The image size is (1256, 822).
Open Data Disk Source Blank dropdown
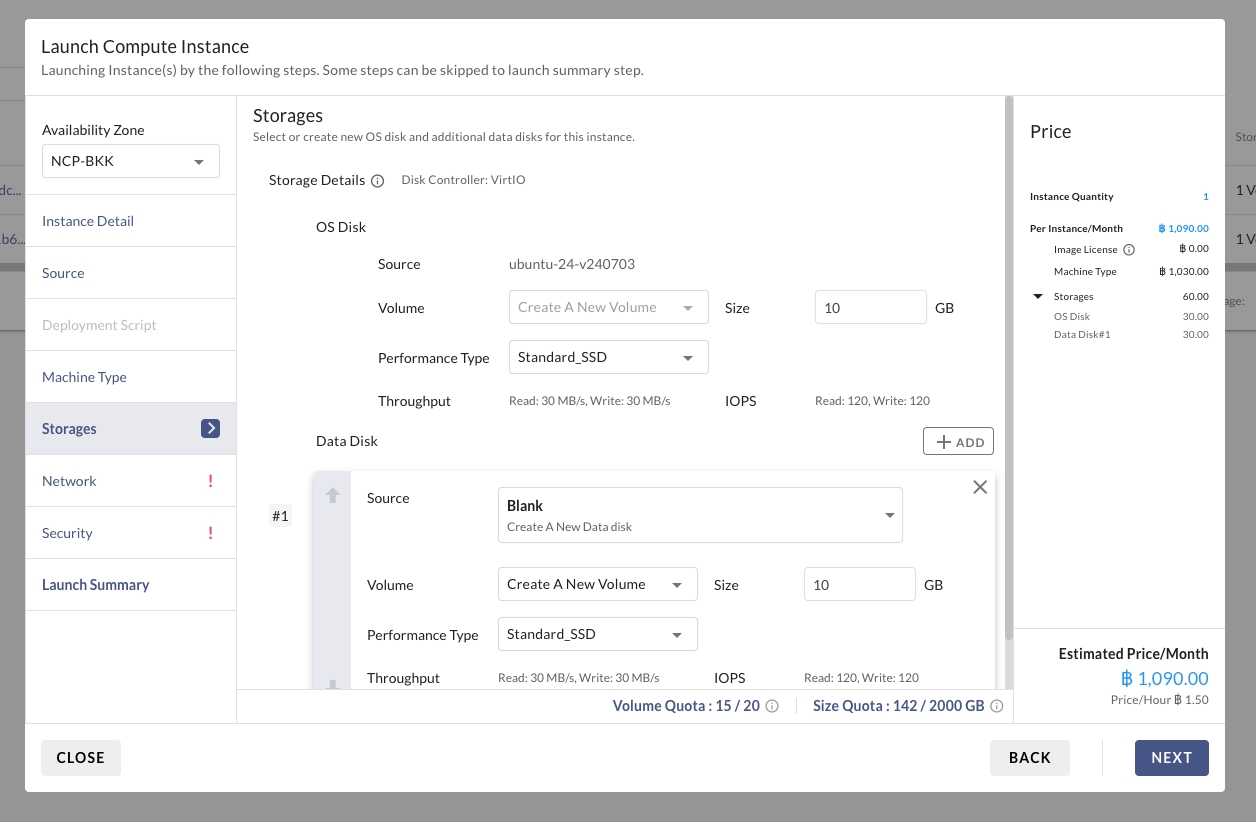[700, 515]
